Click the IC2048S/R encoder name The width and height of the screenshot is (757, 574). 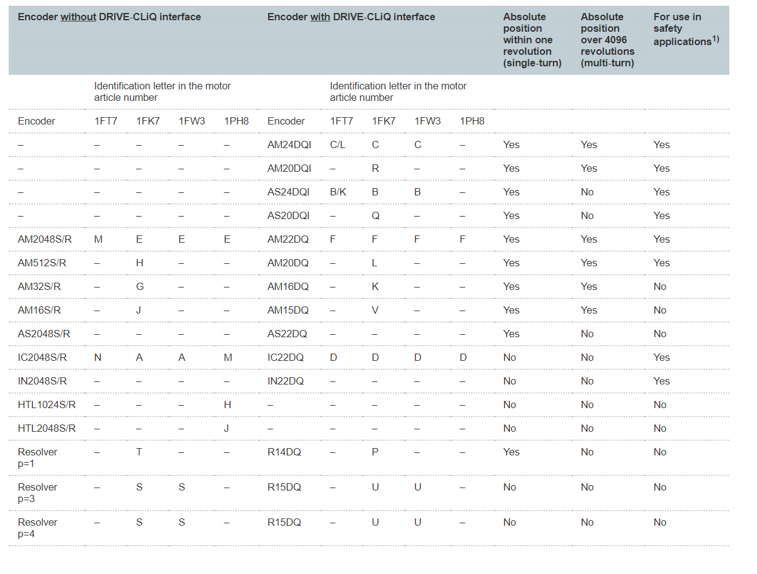pyautogui.click(x=42, y=358)
